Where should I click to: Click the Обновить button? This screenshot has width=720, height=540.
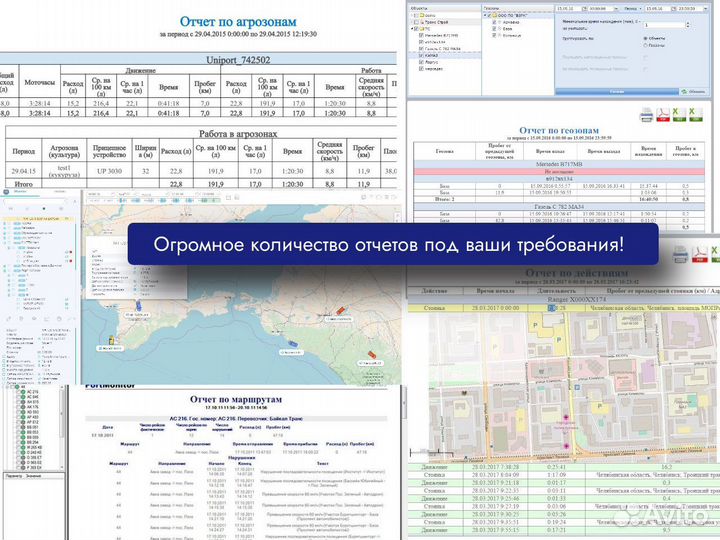[x=694, y=91]
